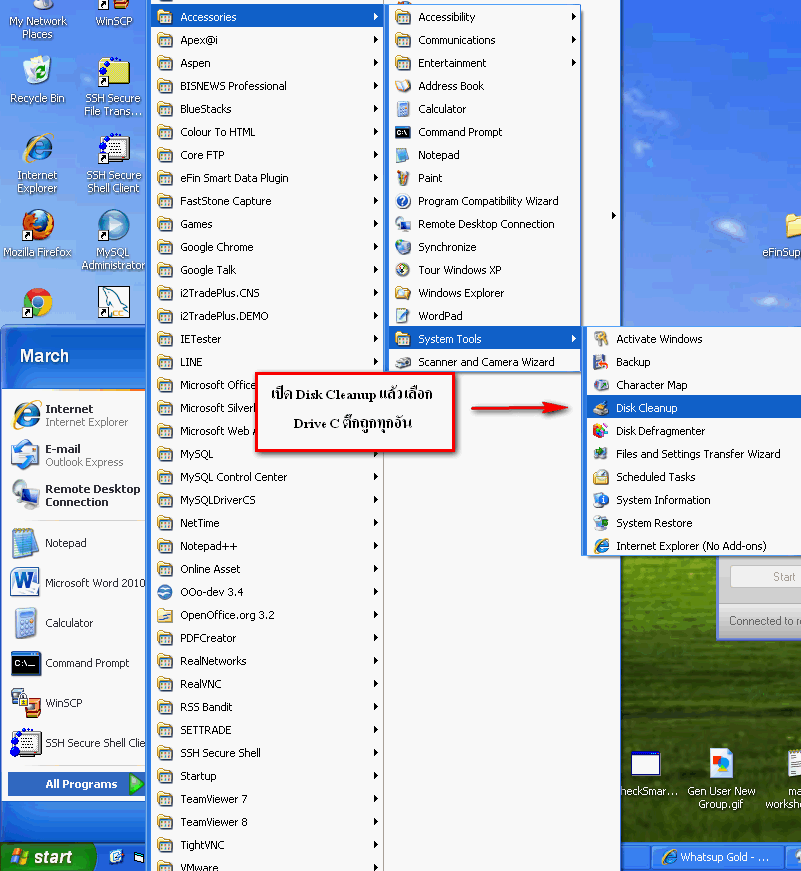Launch Internet Explorer (No Add-ons) icon
This screenshot has width=801, height=871.
tap(600, 546)
